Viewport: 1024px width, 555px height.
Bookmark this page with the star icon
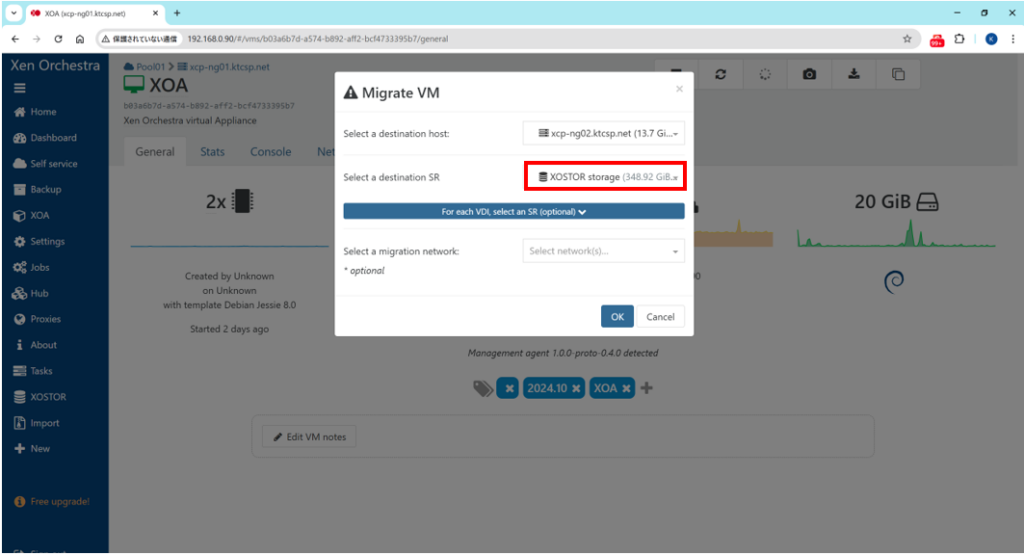[907, 39]
